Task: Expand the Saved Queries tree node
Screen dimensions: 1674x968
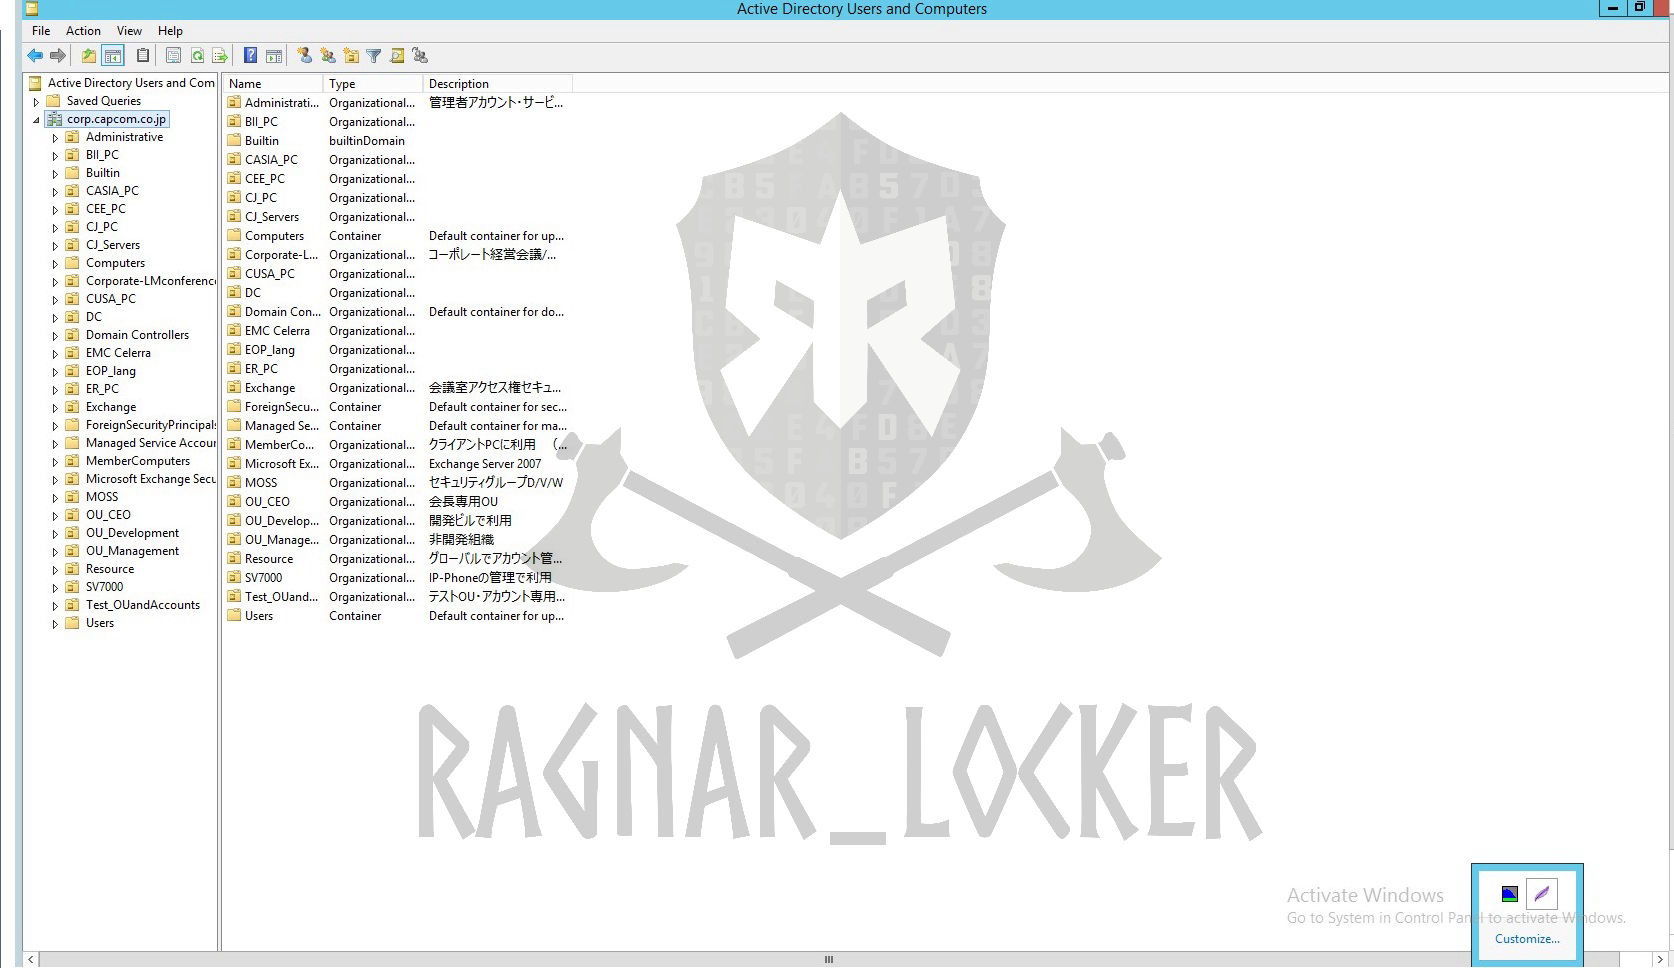Action: 37,102
